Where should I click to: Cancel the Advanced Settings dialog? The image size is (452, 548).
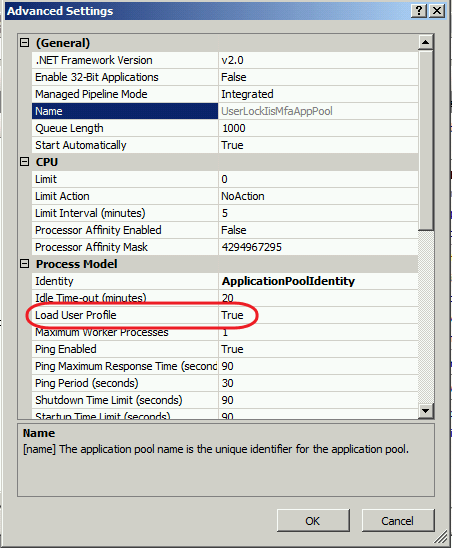tap(398, 521)
